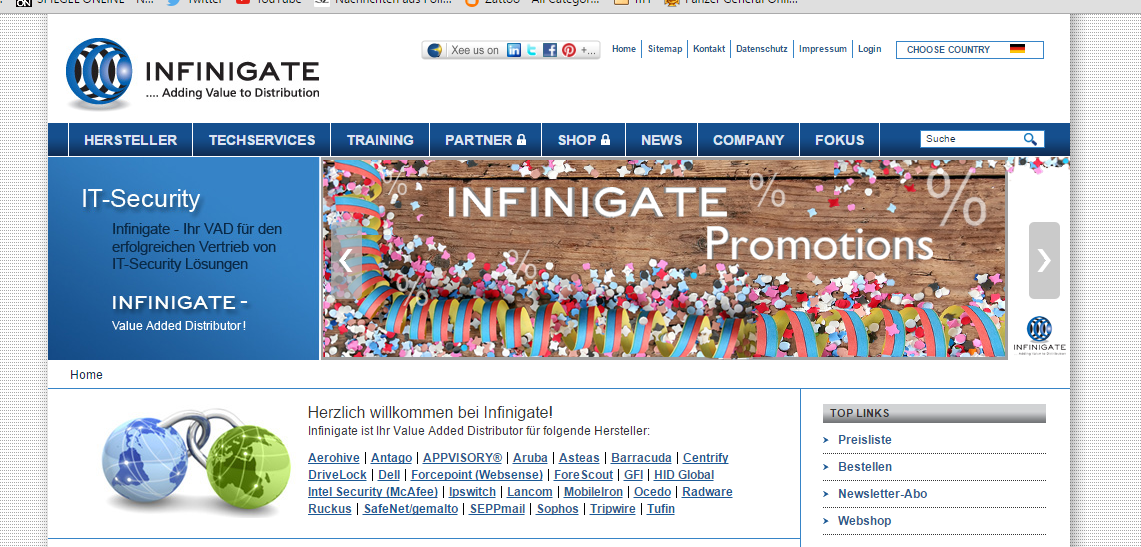The width and height of the screenshot is (1141, 547).
Task: Open the Impressum link
Action: pyautogui.click(x=823, y=49)
